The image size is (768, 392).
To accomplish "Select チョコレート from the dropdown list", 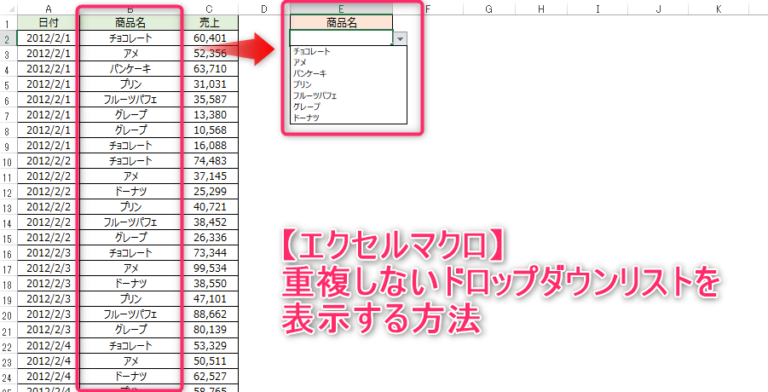I will (312, 51).
